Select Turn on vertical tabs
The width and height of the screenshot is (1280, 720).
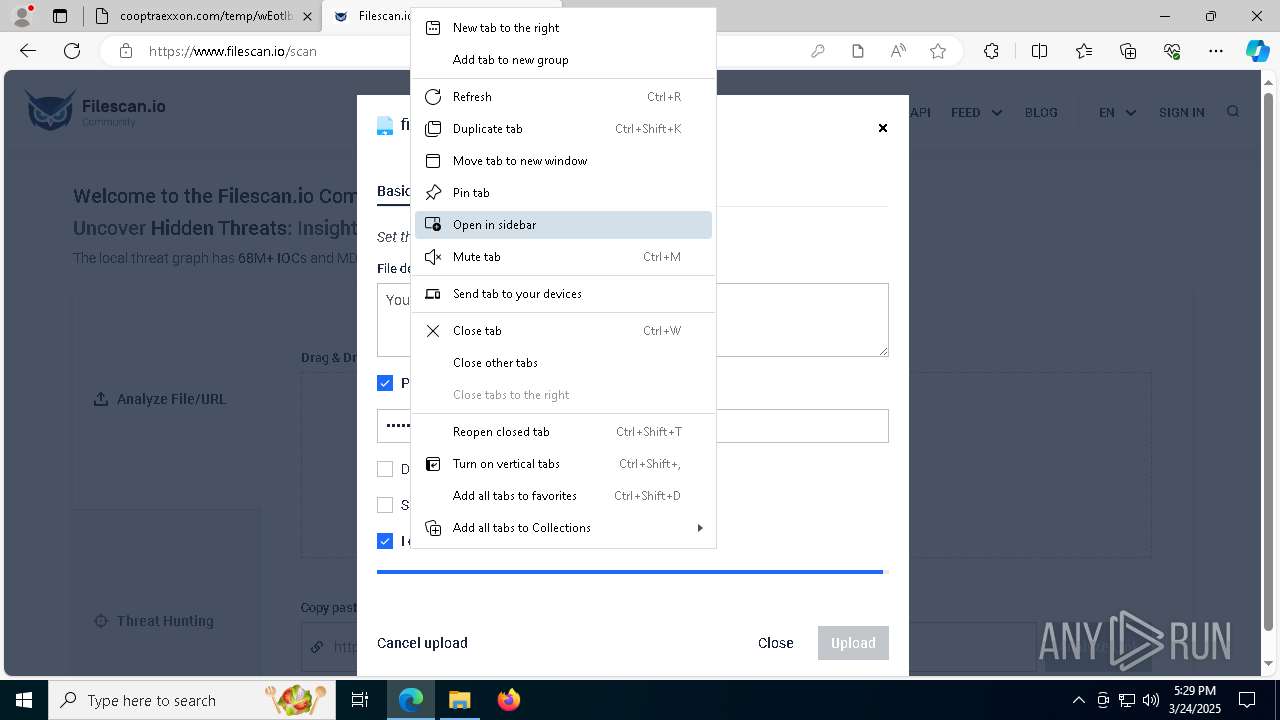[x=564, y=464]
